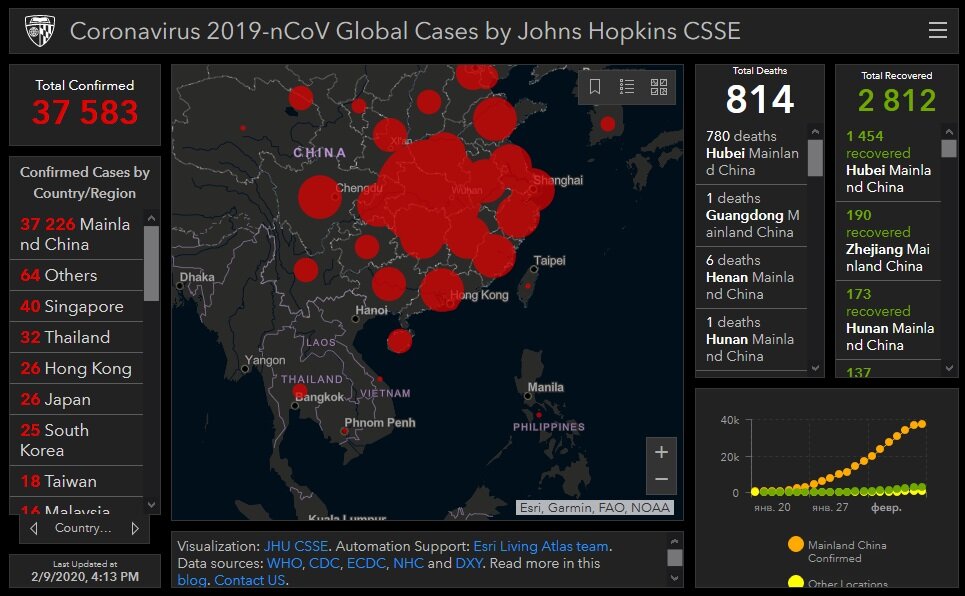
Task: Open the Esri Living Atlas team link
Action: coord(541,546)
